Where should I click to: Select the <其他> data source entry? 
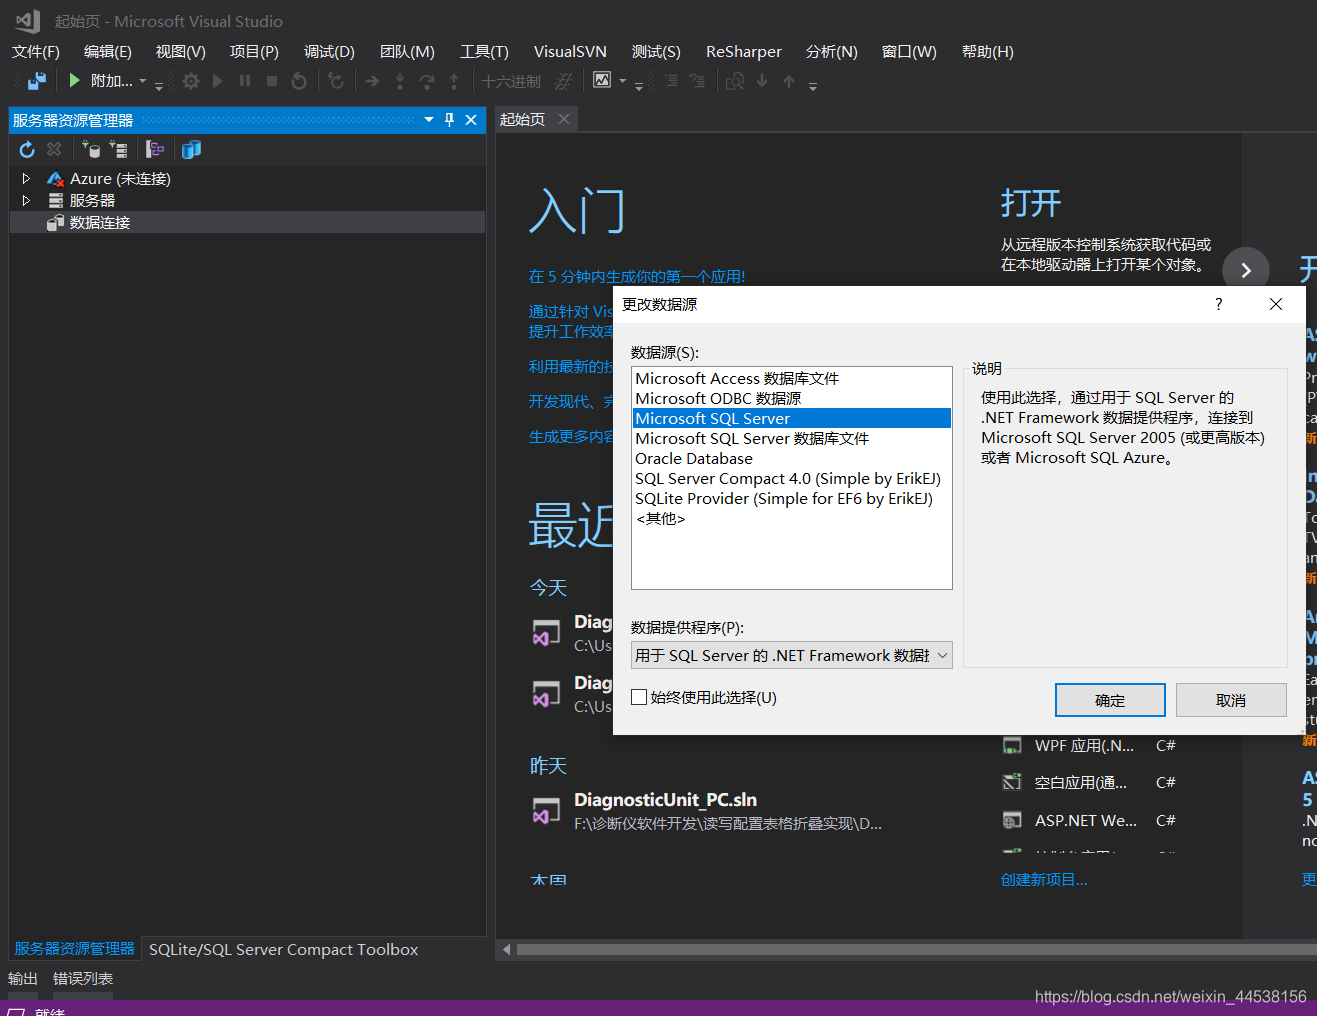(x=792, y=518)
